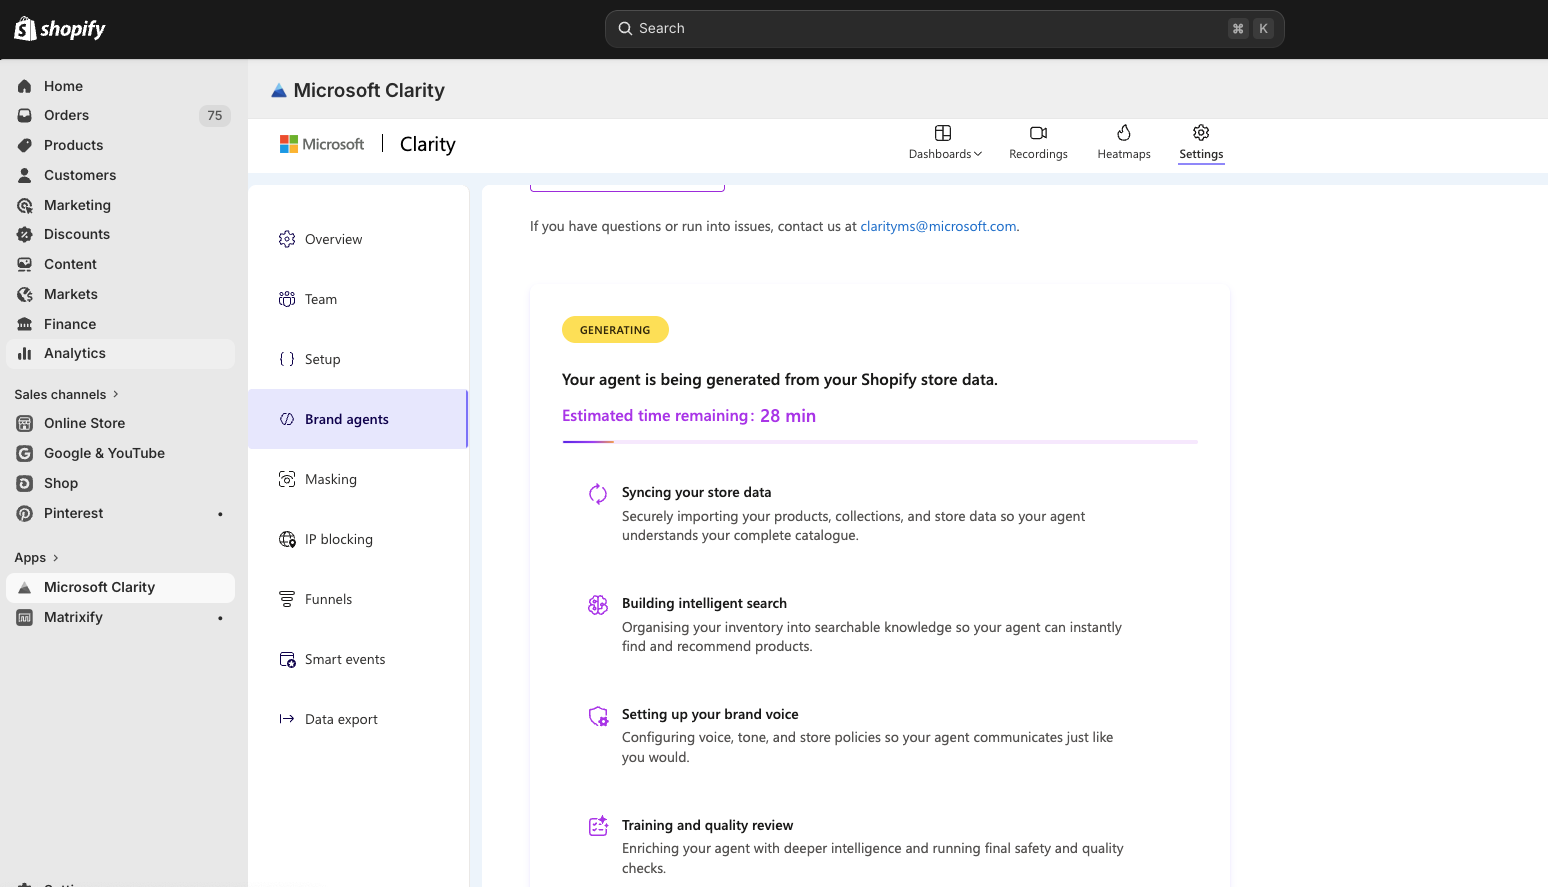Click the Markets globe icon
Screen dimensions: 1548x887
(25, 294)
